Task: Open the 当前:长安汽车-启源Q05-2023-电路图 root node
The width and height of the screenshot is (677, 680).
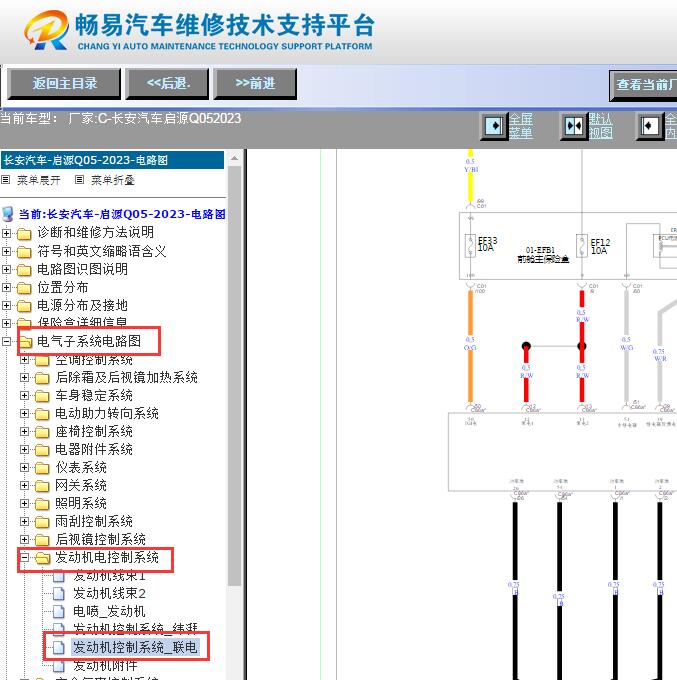Action: tap(122, 214)
